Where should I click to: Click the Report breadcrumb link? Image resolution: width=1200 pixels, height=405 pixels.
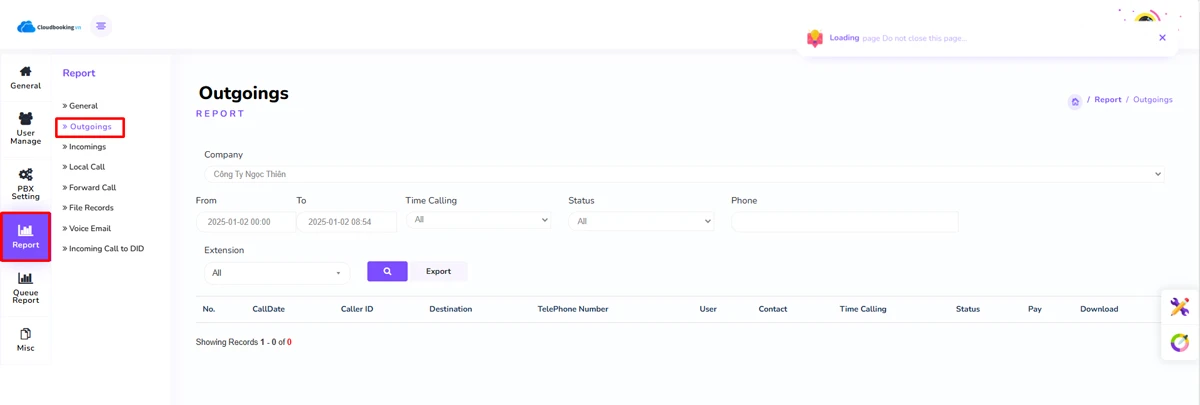pos(1107,100)
